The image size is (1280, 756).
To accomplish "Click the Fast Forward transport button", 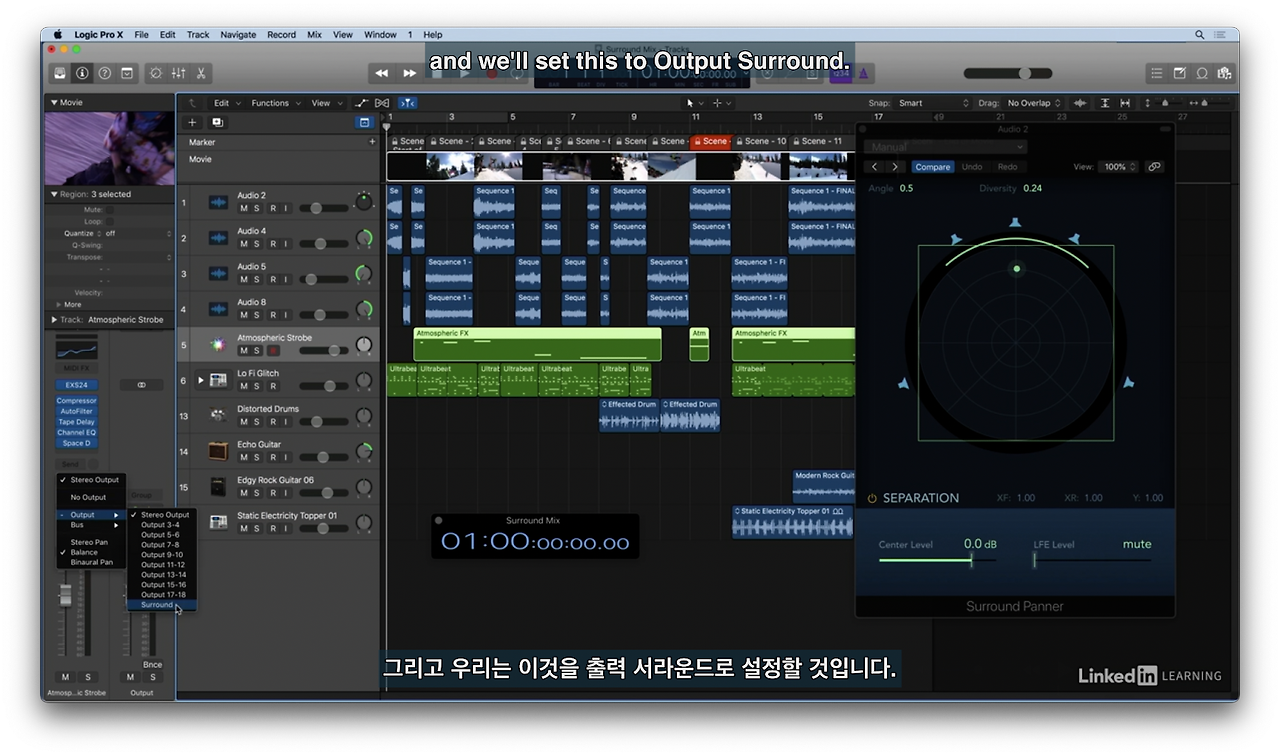I will pyautogui.click(x=409, y=73).
